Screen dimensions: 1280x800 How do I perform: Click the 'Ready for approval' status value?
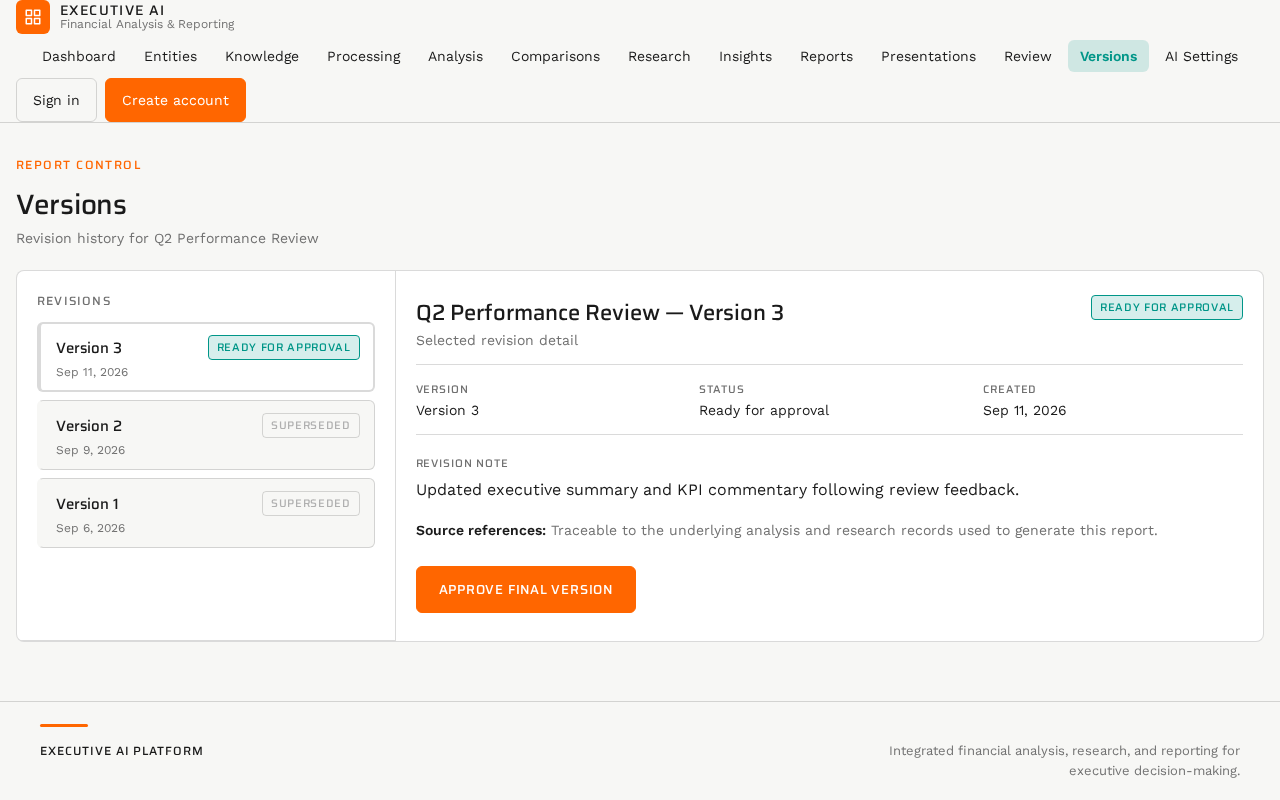[764, 410]
